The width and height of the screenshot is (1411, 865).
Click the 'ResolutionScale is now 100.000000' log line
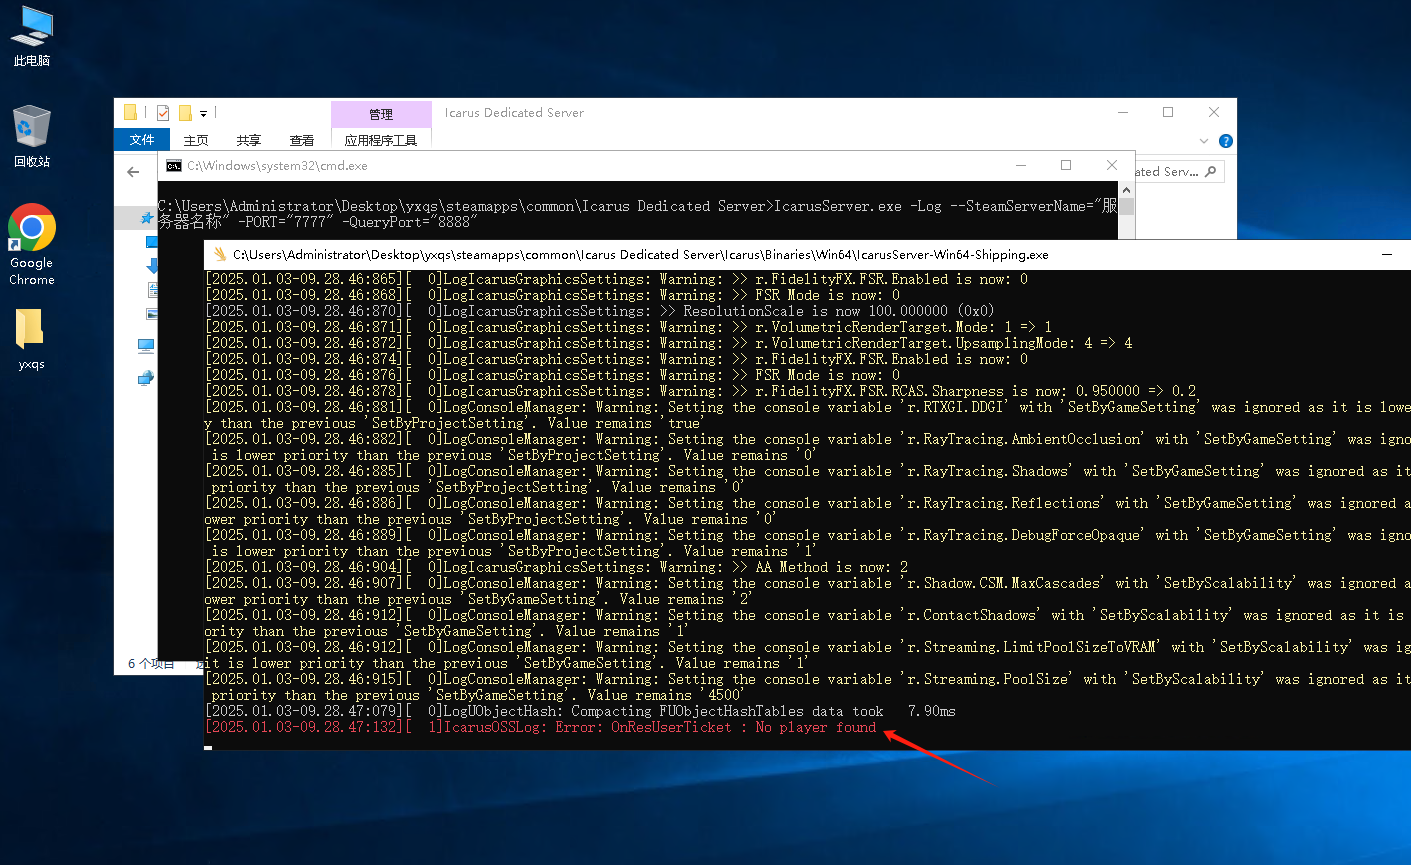tap(599, 311)
